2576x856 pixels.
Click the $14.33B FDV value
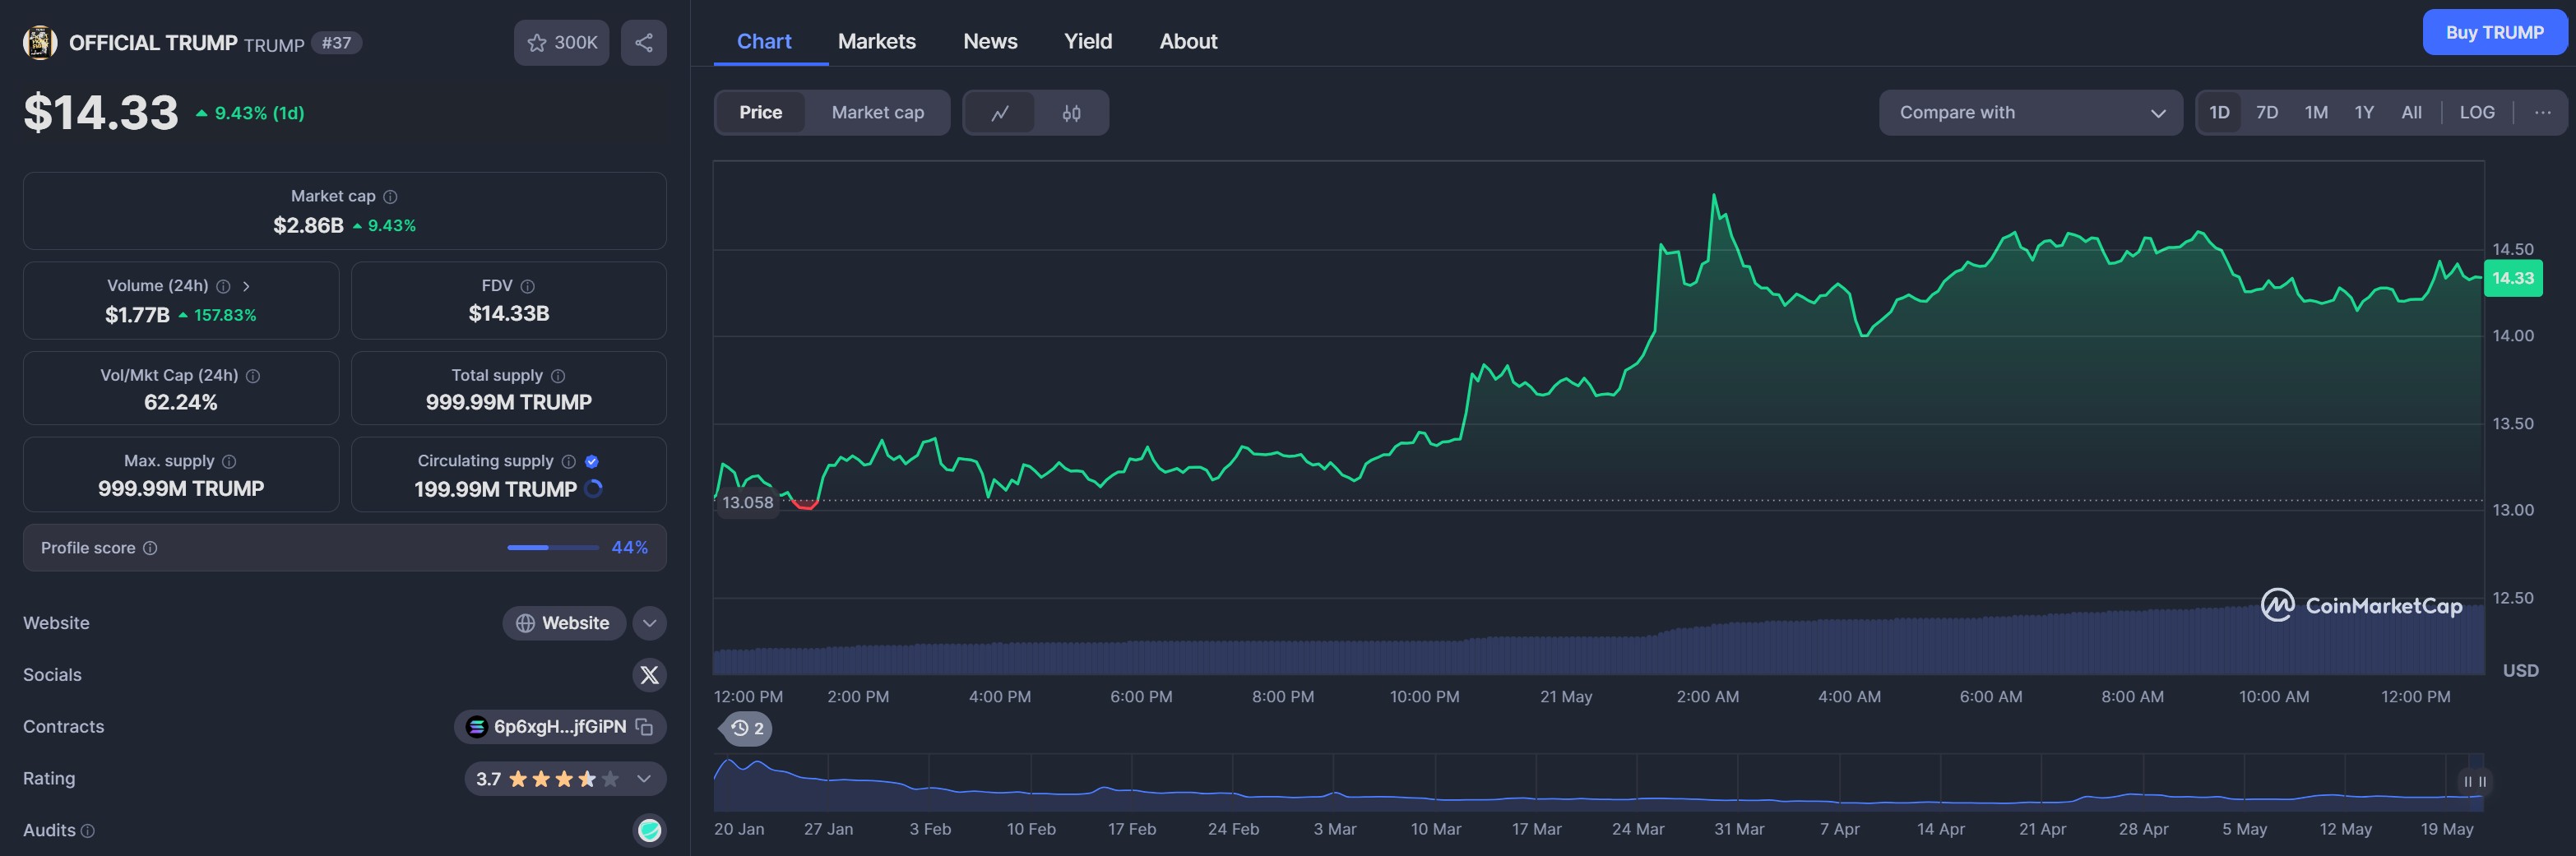pos(509,314)
